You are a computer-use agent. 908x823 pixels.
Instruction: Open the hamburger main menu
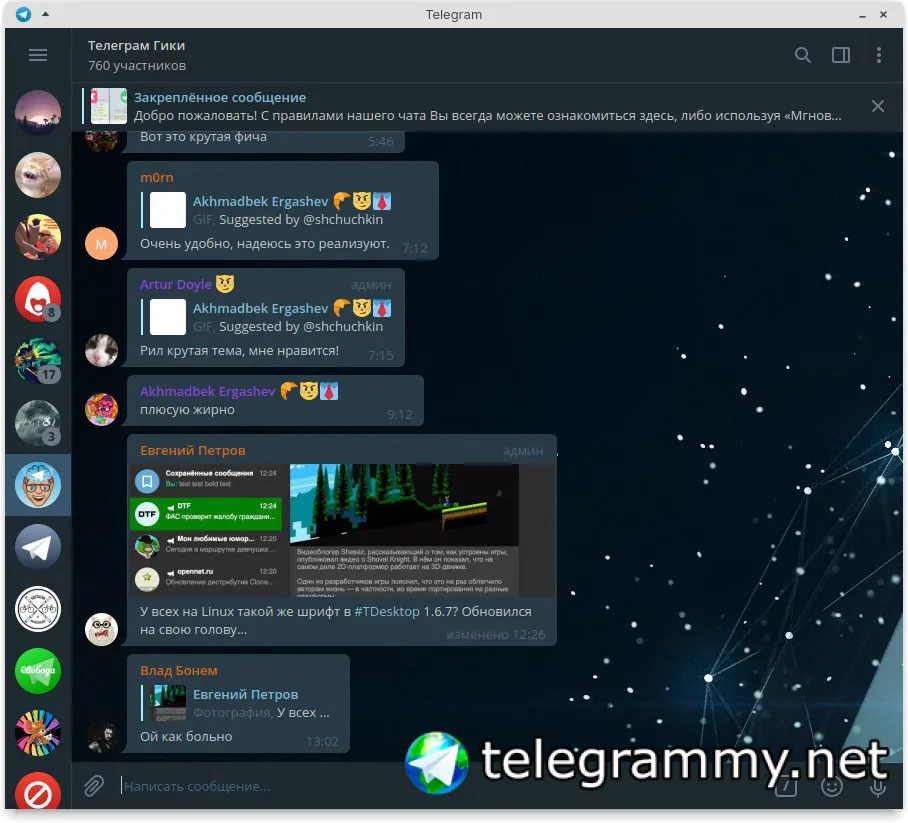coord(38,55)
